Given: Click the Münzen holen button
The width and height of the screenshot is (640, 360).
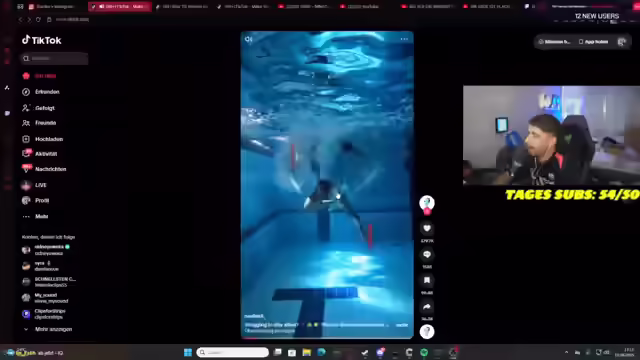Looking at the screenshot, I should 554,42.
